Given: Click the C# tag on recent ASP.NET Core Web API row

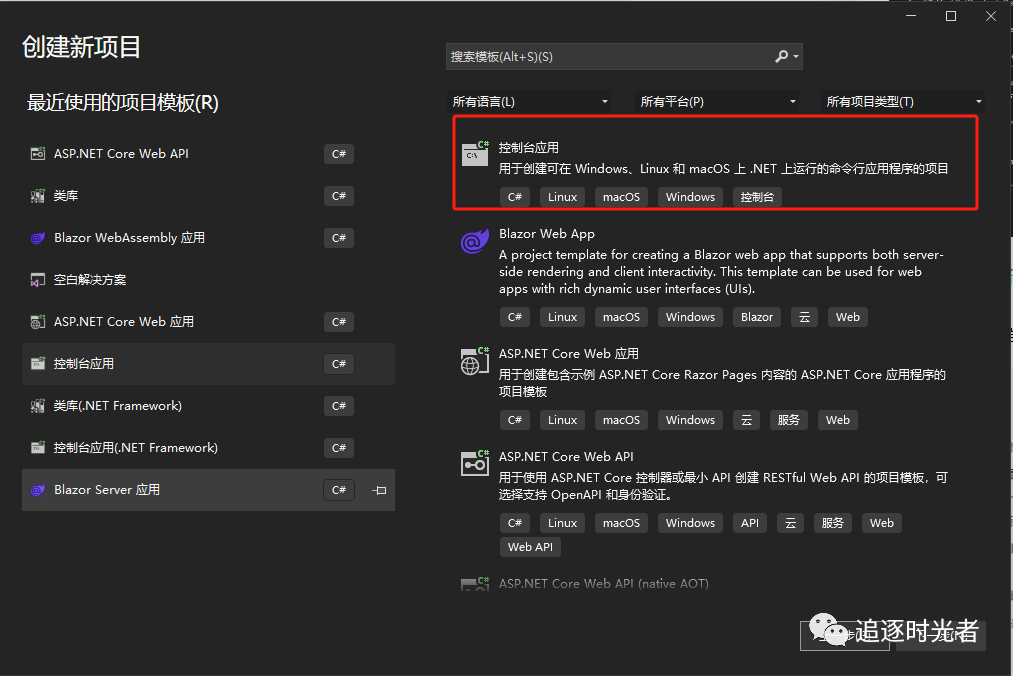Looking at the screenshot, I should pyautogui.click(x=339, y=154).
